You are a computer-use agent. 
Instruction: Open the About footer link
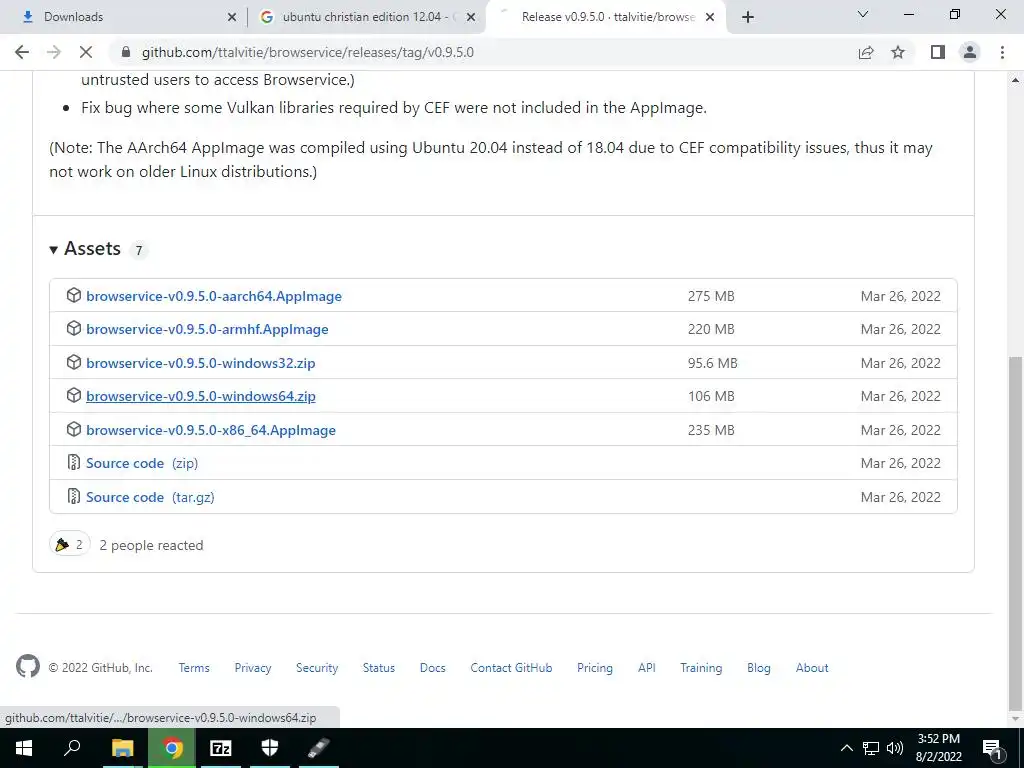click(x=812, y=668)
